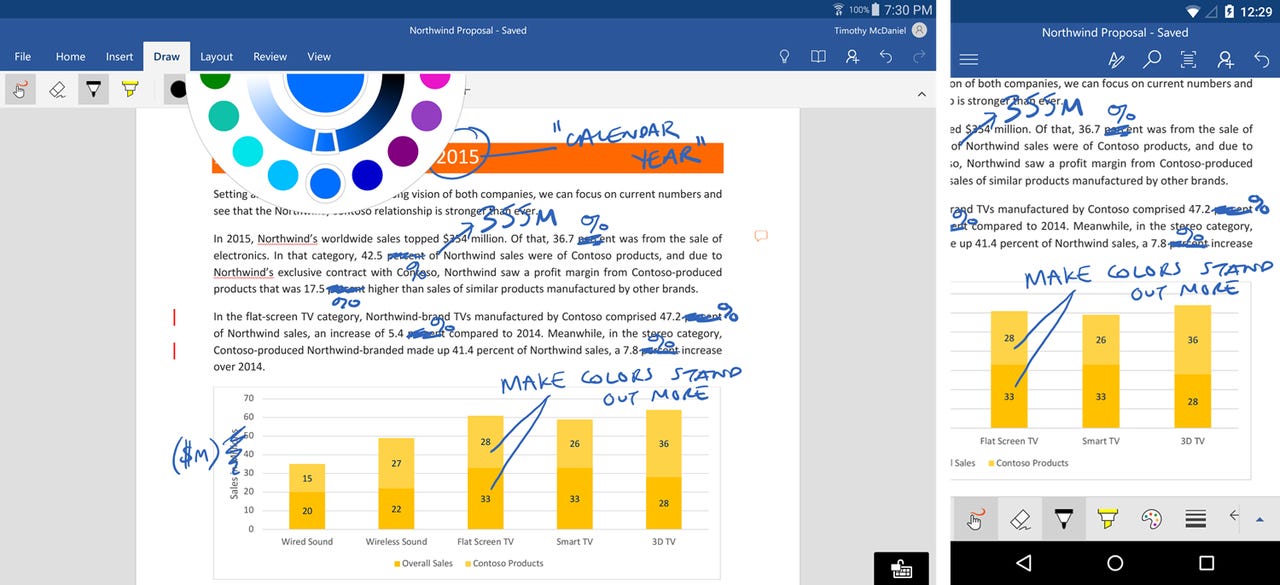Open the Review tab
Image resolution: width=1280 pixels, height=585 pixels.
[269, 57]
